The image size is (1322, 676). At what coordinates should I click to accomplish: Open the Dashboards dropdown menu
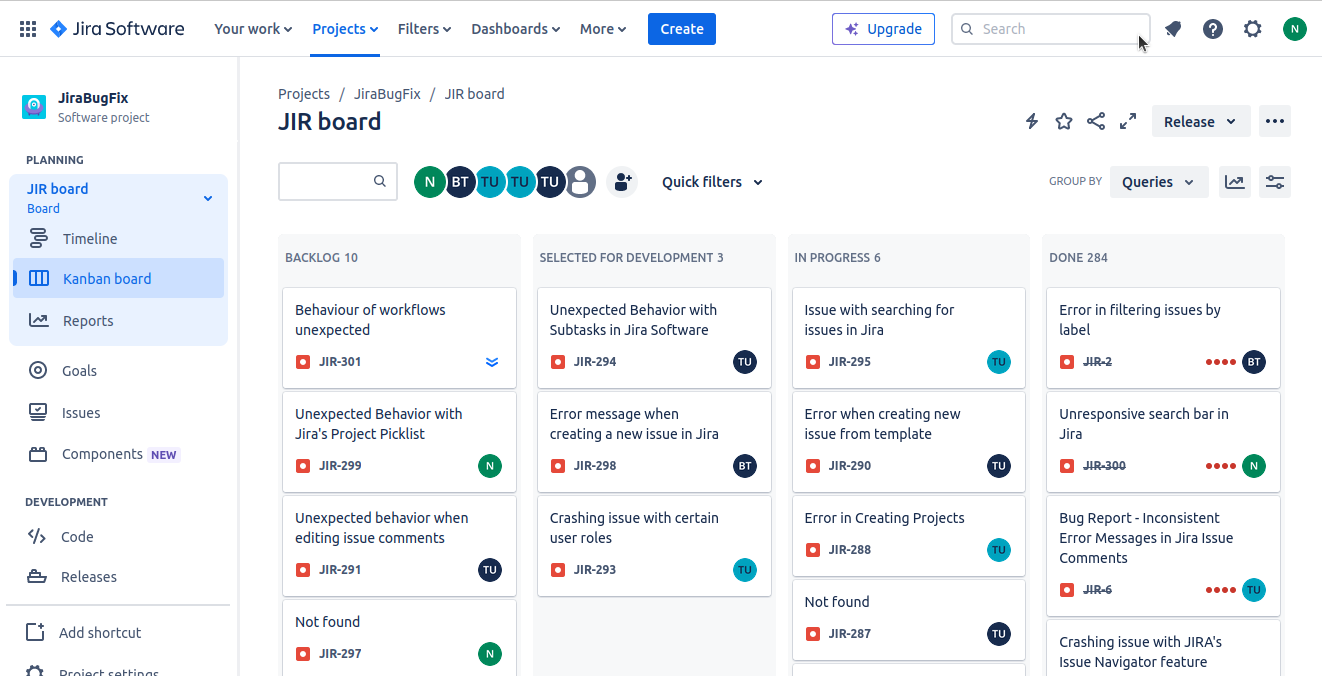point(515,29)
